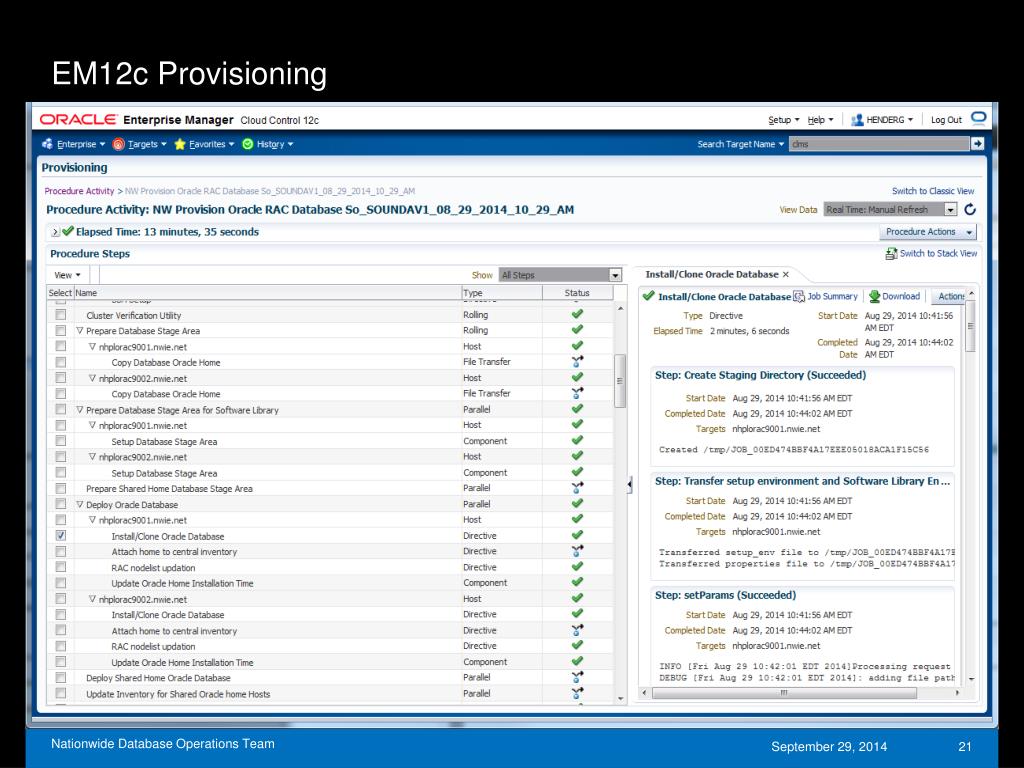Click the Search Target Name input field
1024x768 pixels.
pos(879,144)
